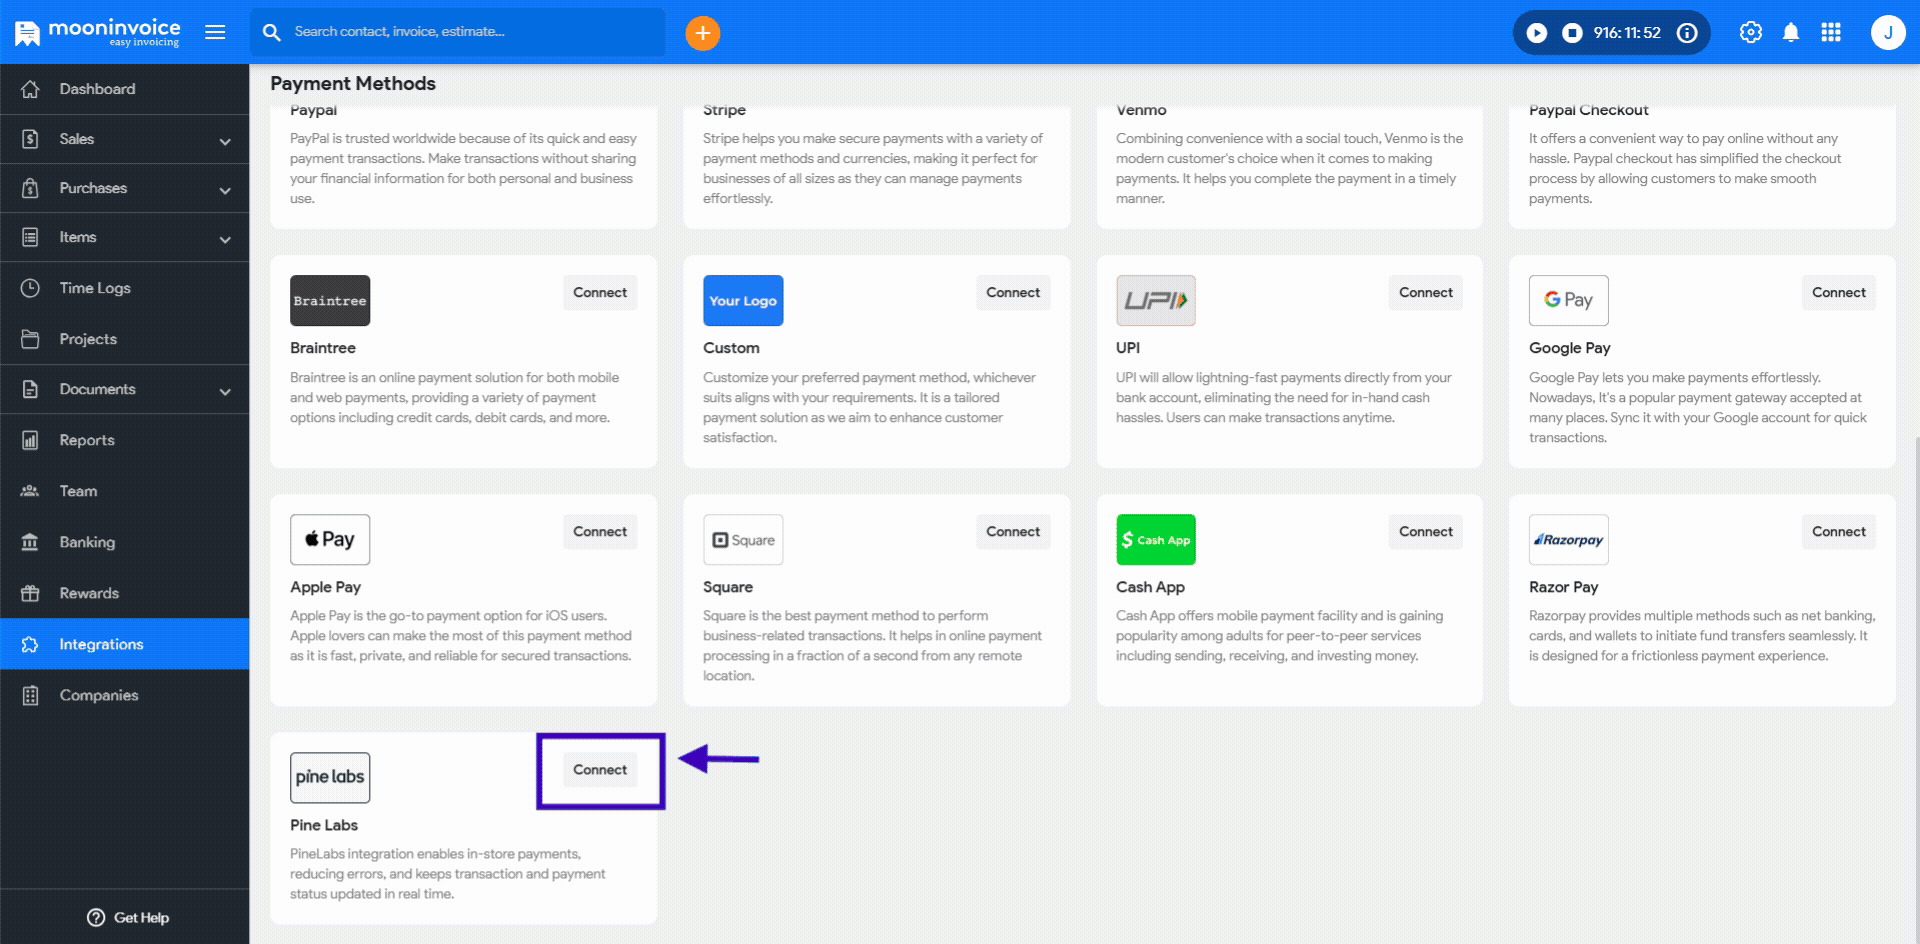Image resolution: width=1920 pixels, height=944 pixels.
Task: Select Integrations in sidebar
Action: point(124,644)
